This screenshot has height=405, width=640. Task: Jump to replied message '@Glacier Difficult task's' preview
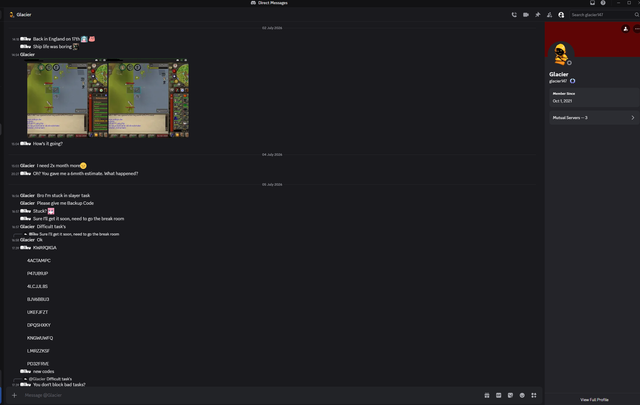click(50, 379)
